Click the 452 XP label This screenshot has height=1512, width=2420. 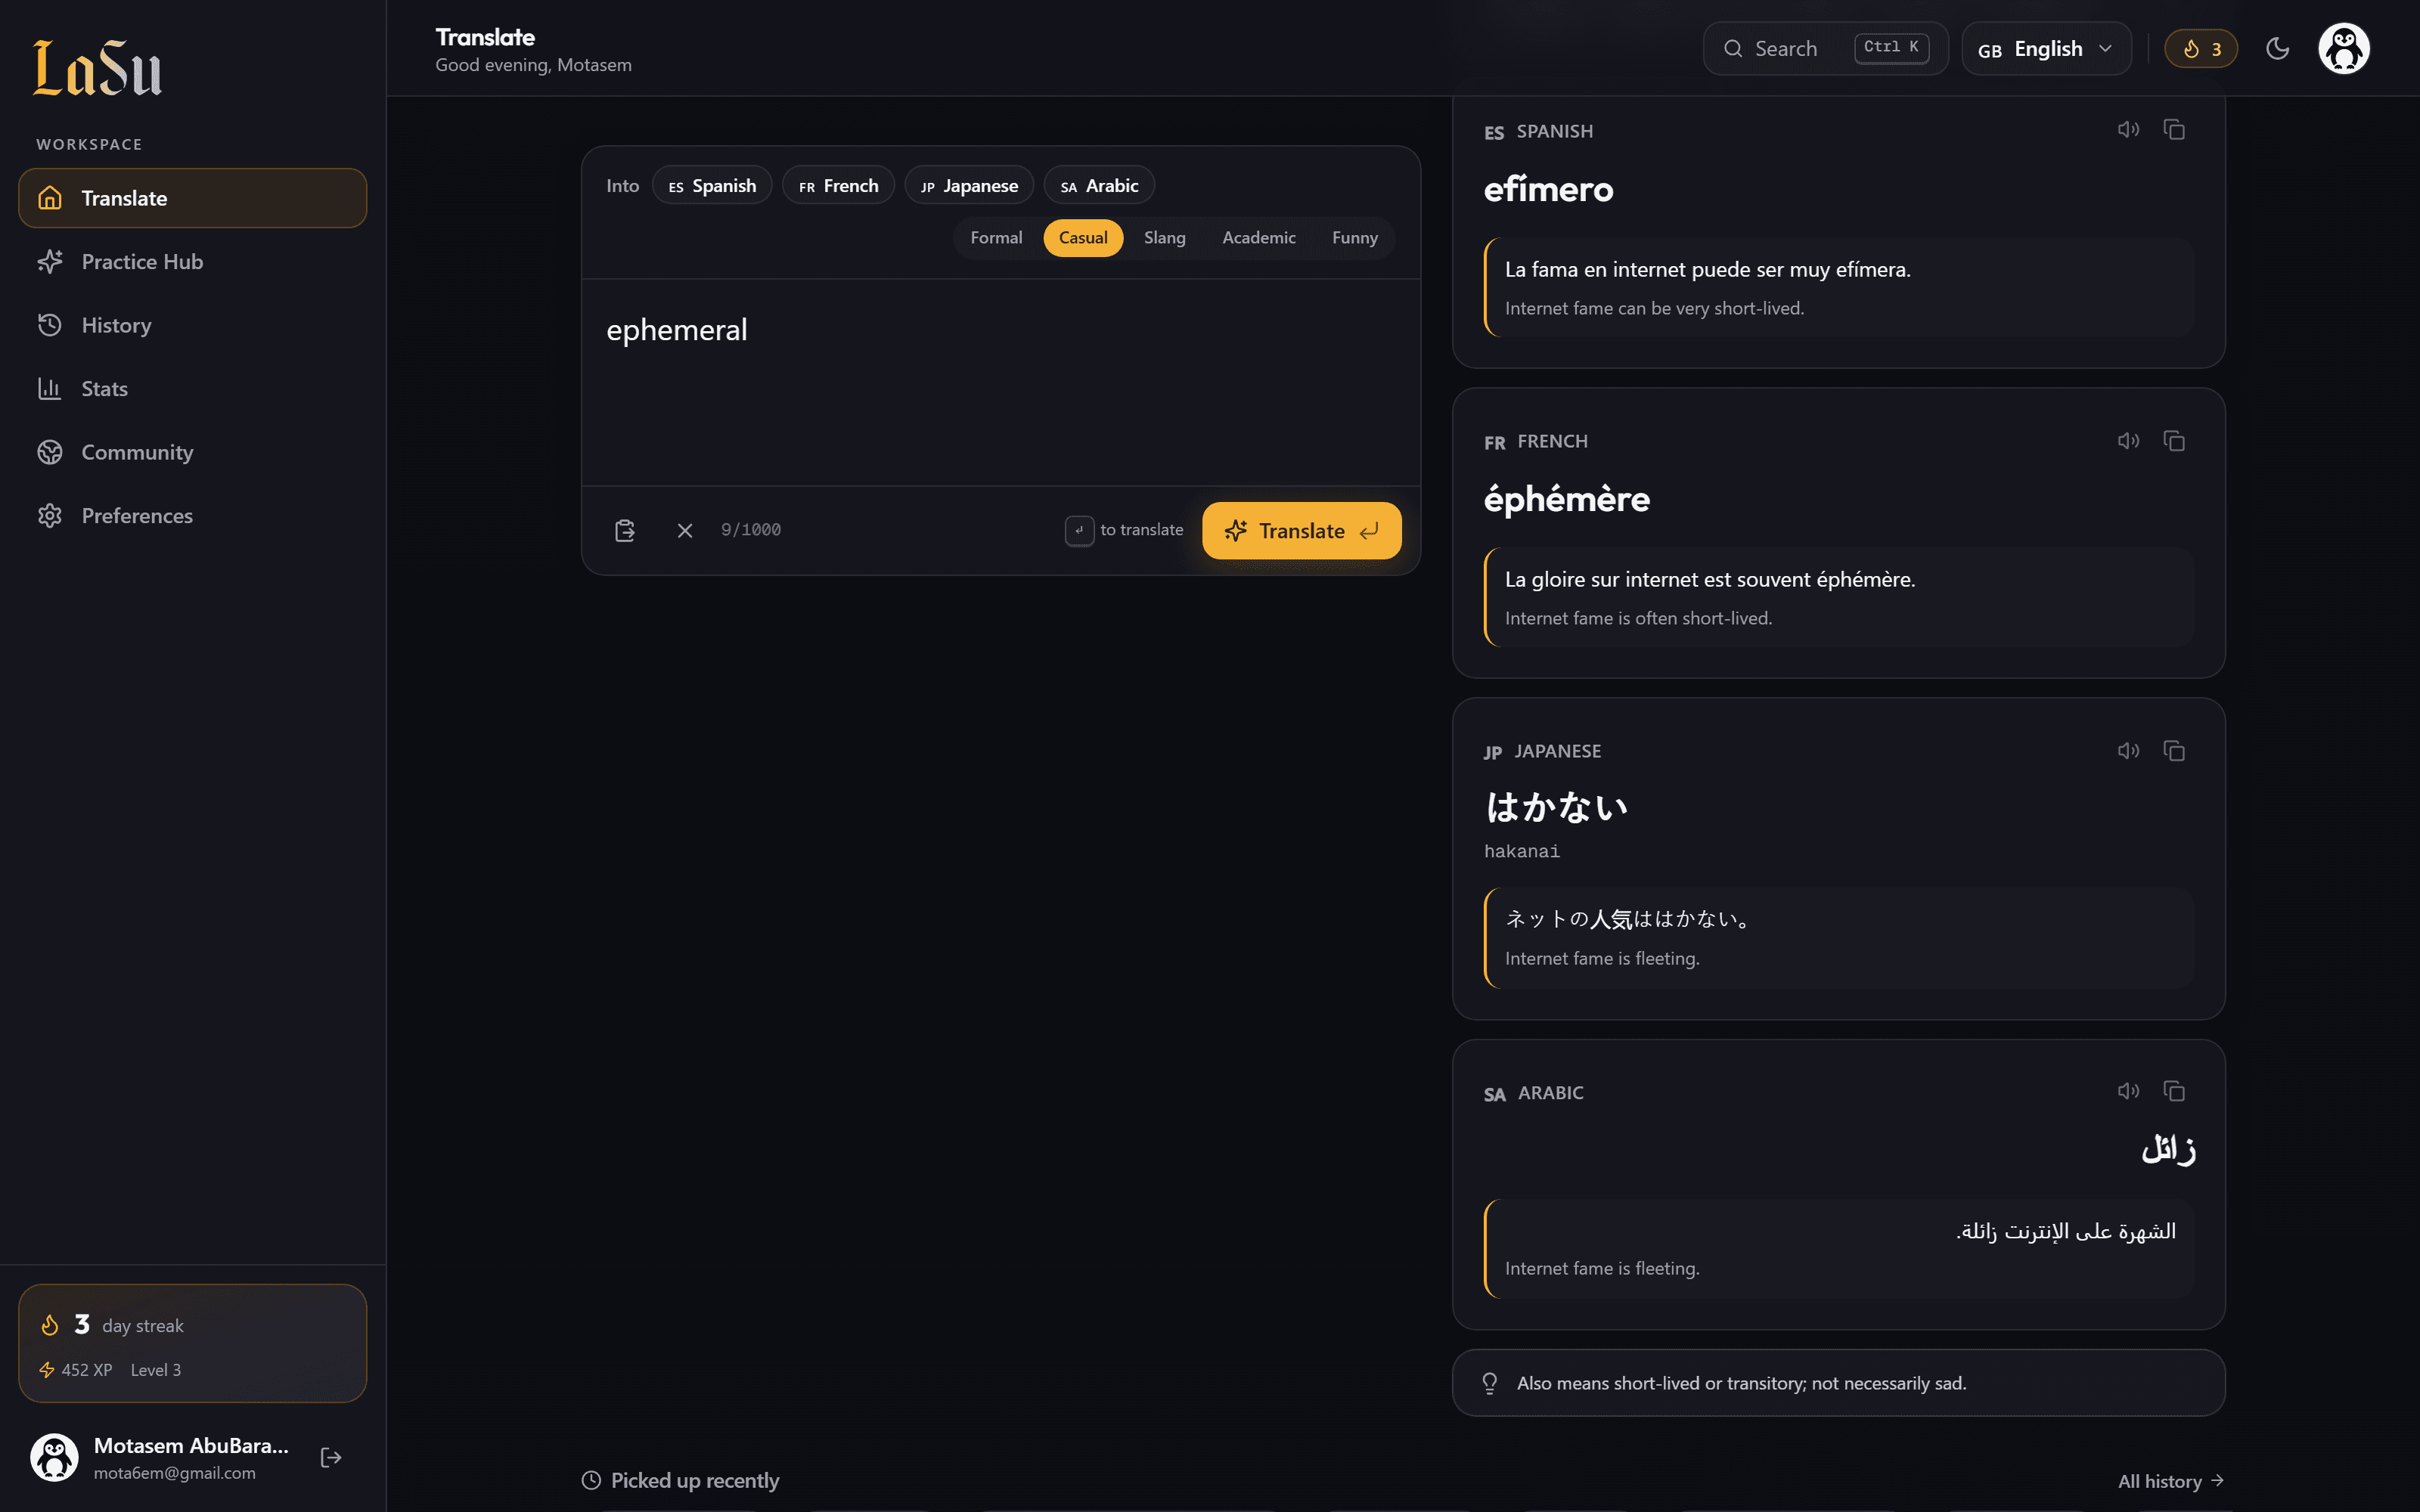click(x=86, y=1370)
